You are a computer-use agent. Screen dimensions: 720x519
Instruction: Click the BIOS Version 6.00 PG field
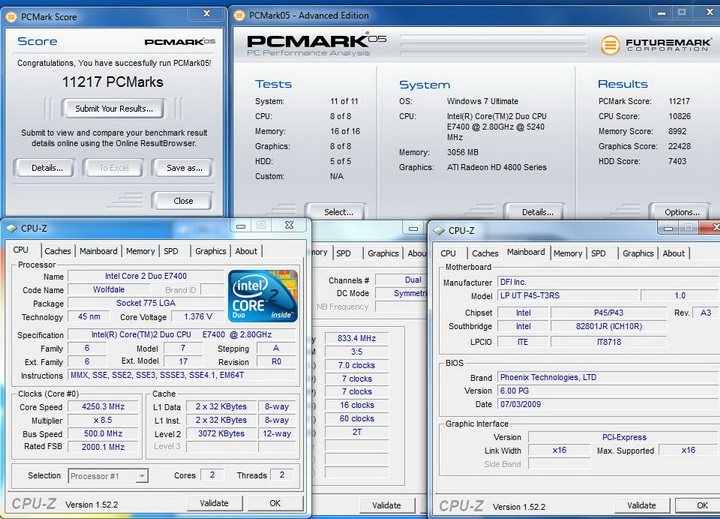[608, 391]
